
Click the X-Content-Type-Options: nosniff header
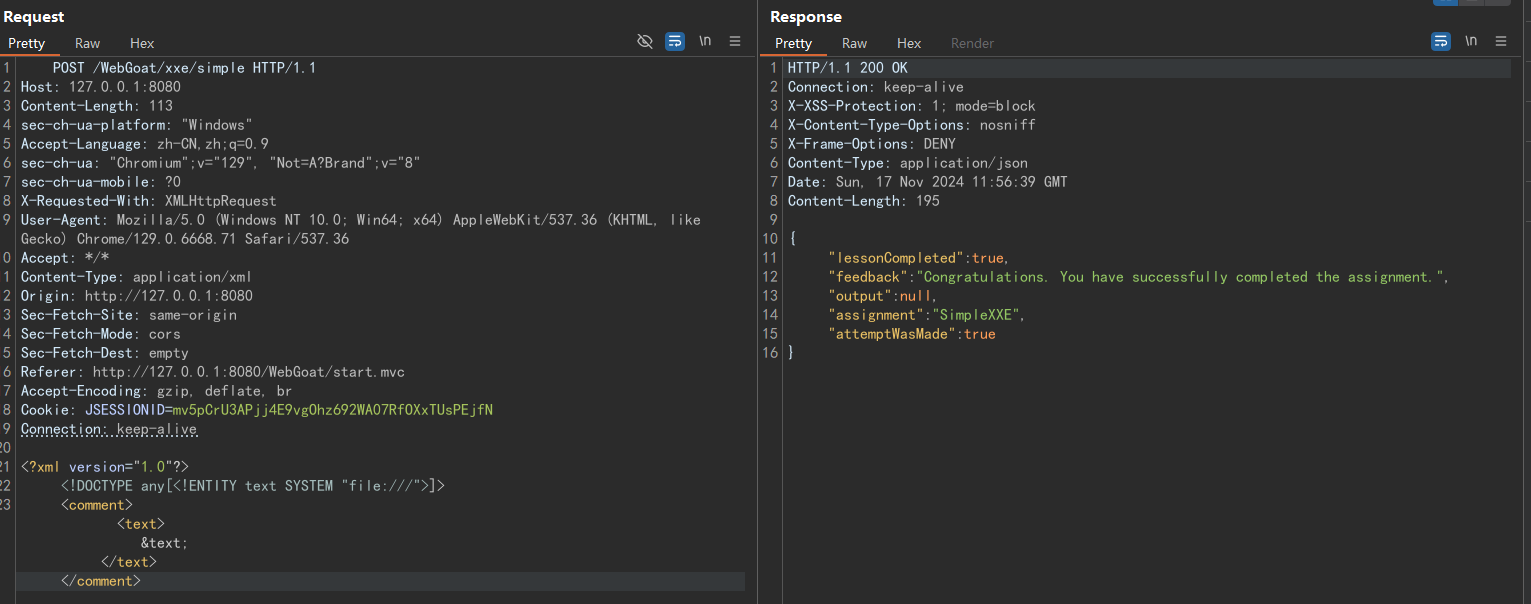coord(911,125)
